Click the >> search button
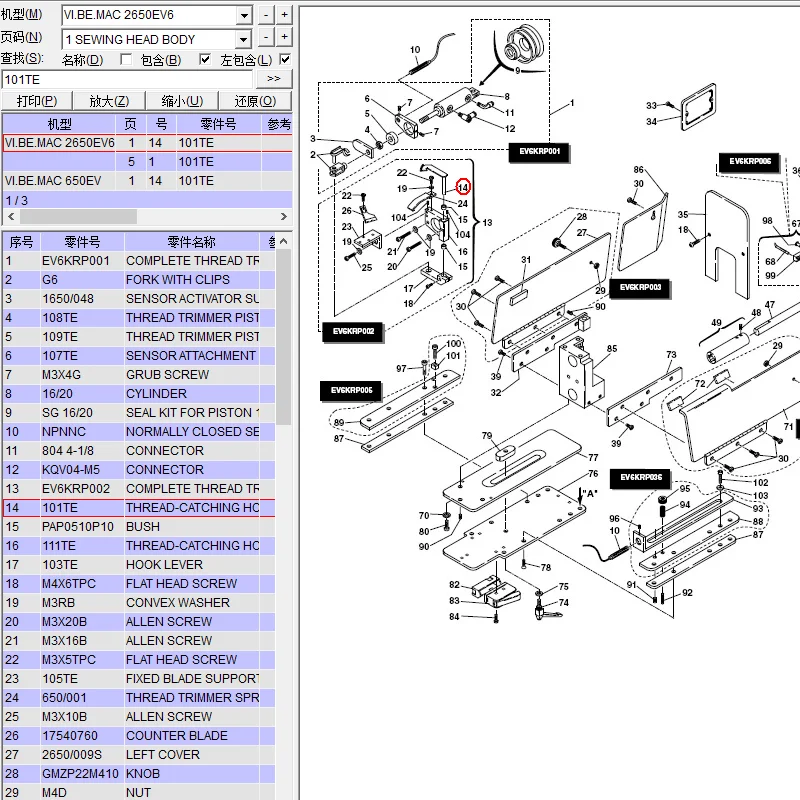Image resolution: width=800 pixels, height=800 pixels. (274, 79)
